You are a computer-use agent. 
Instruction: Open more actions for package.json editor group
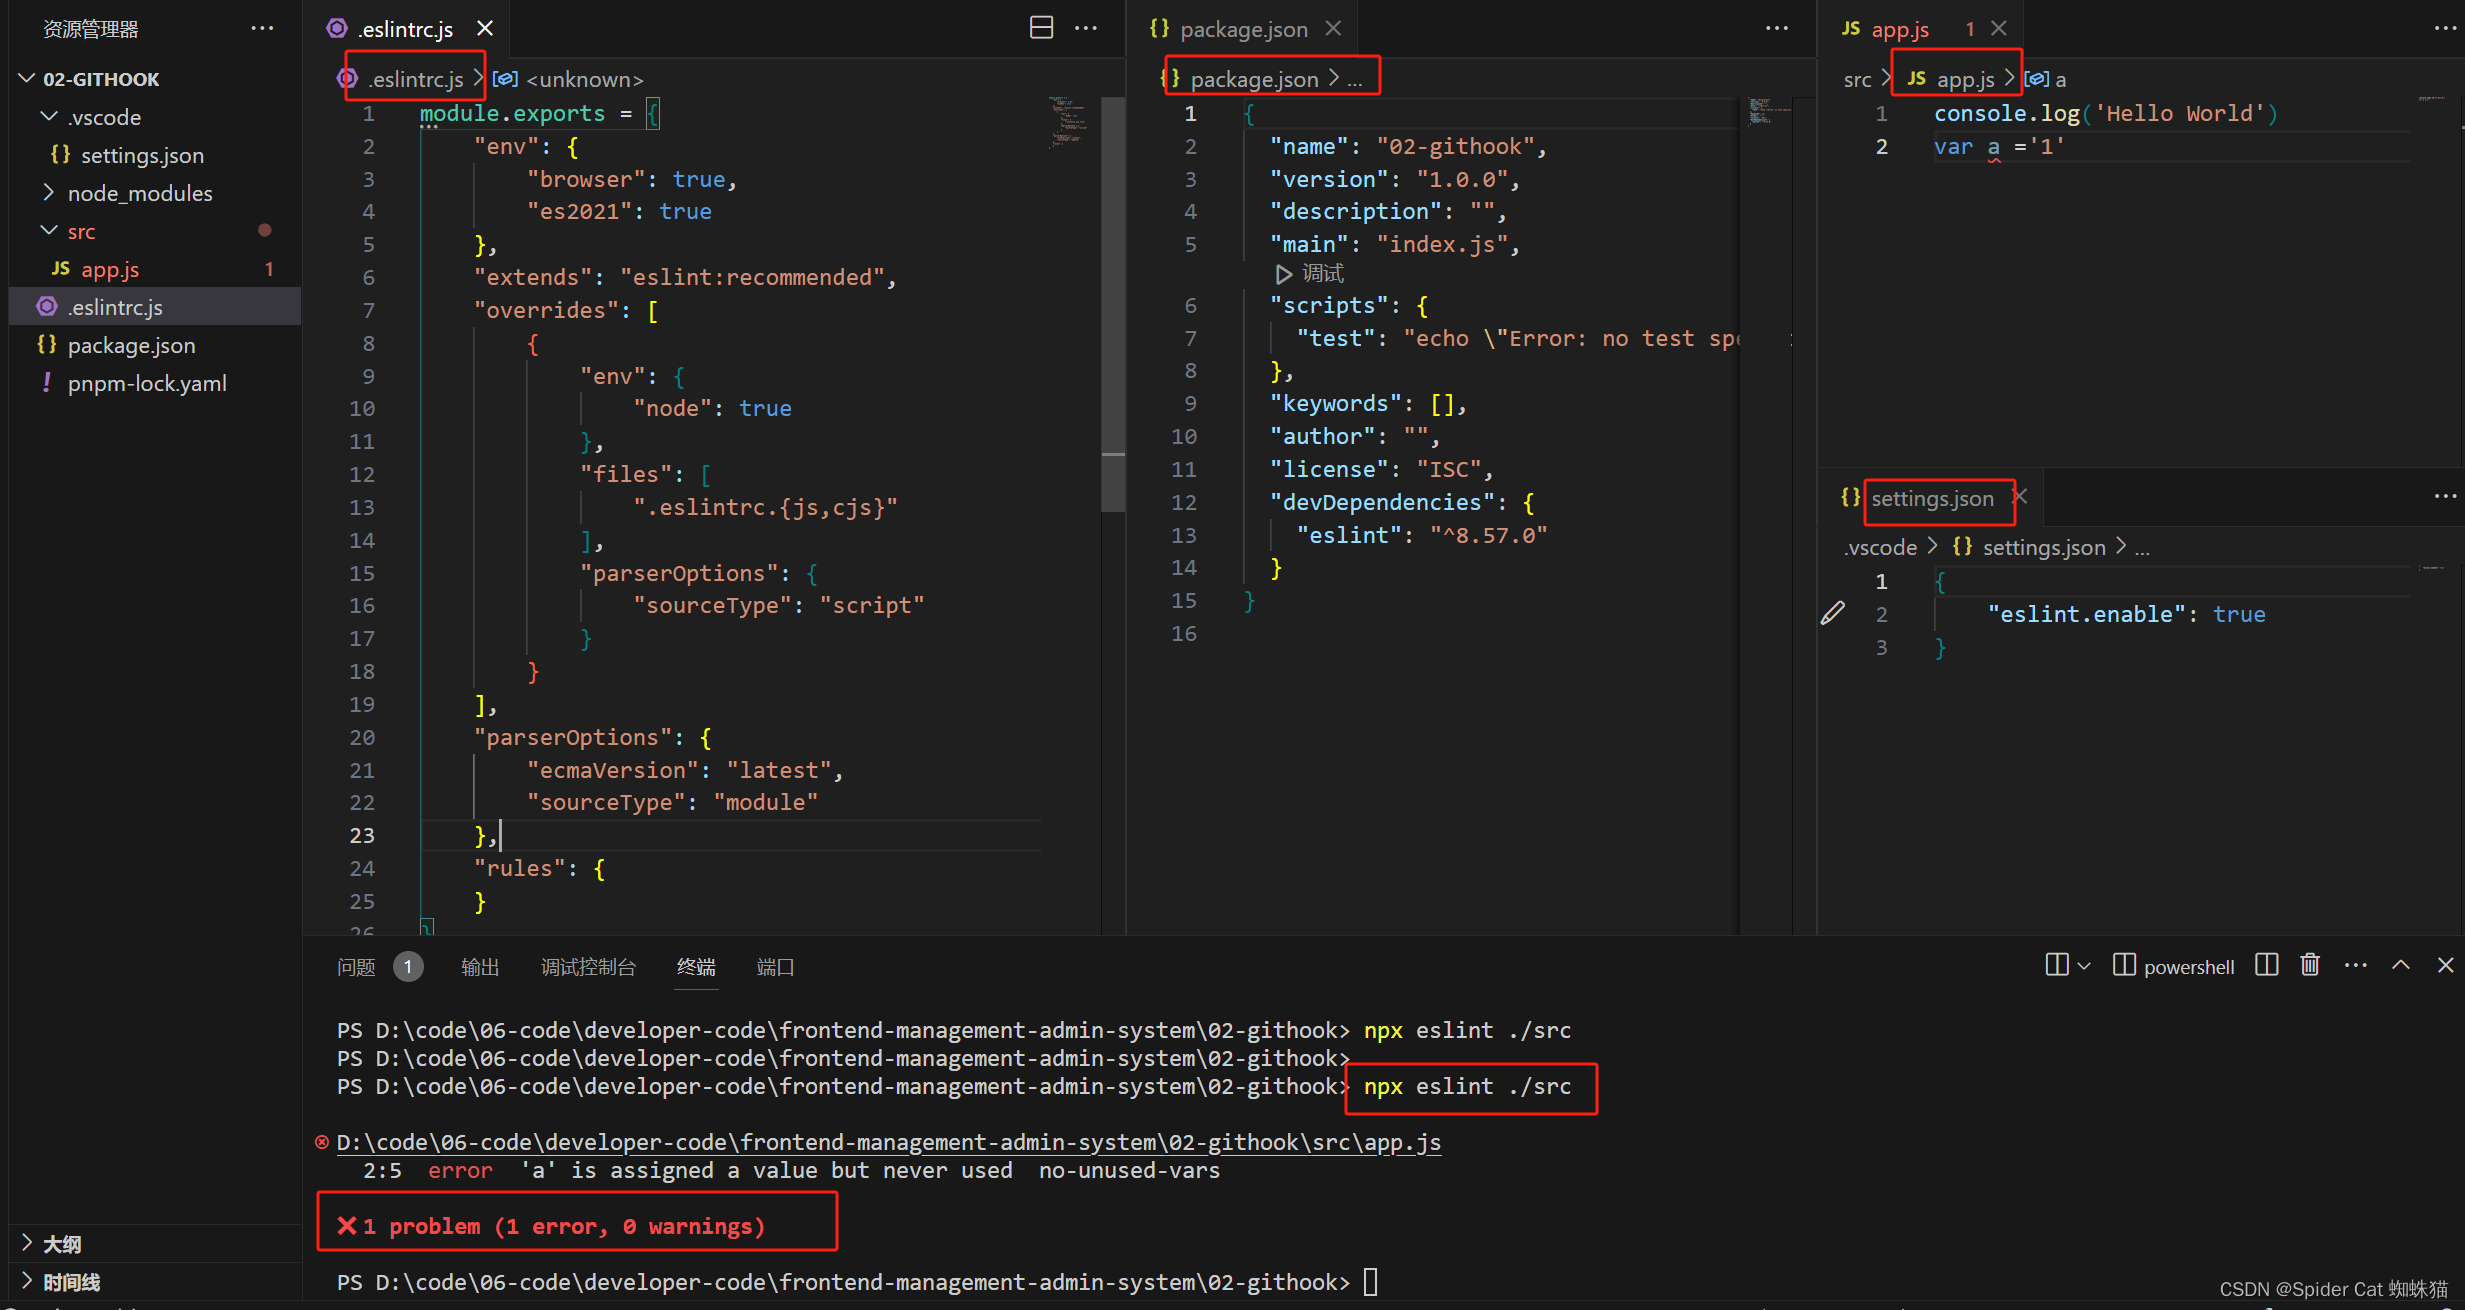coord(1776,28)
